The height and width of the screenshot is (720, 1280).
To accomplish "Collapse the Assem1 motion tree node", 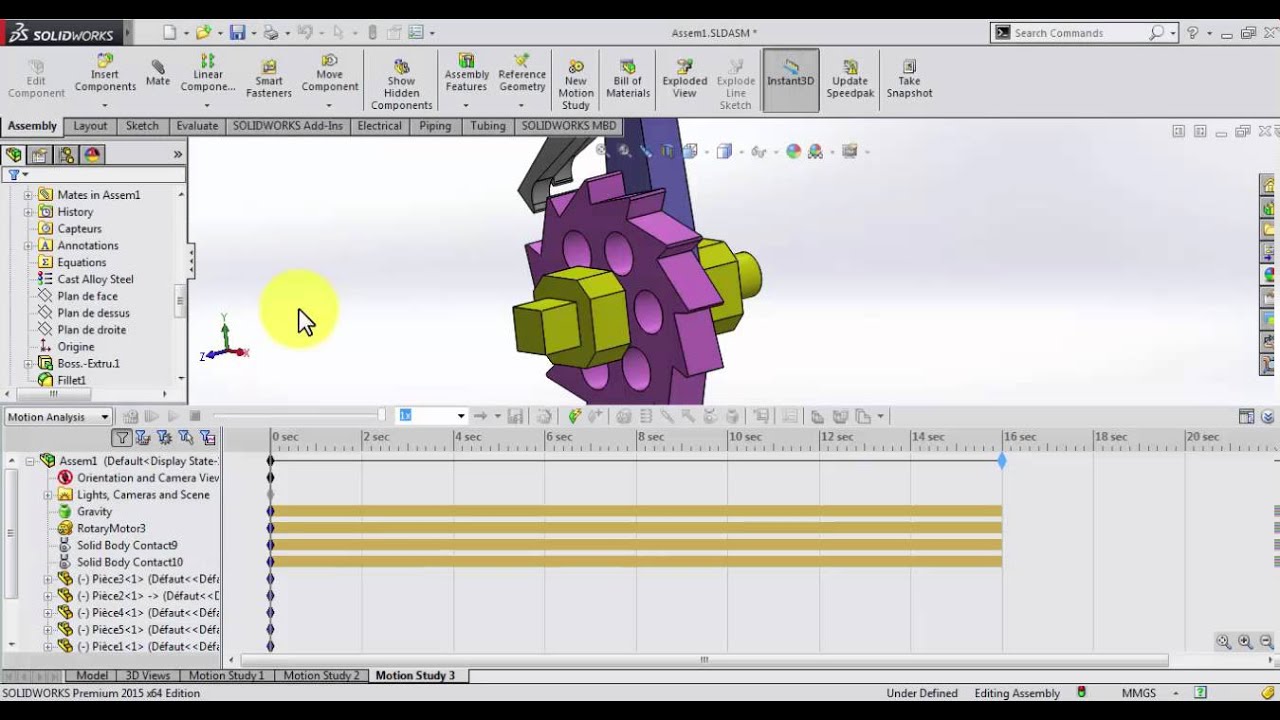I will [x=29, y=461].
